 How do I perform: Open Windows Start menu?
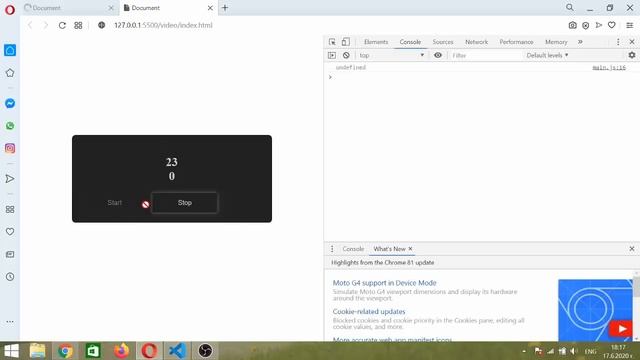11,351
